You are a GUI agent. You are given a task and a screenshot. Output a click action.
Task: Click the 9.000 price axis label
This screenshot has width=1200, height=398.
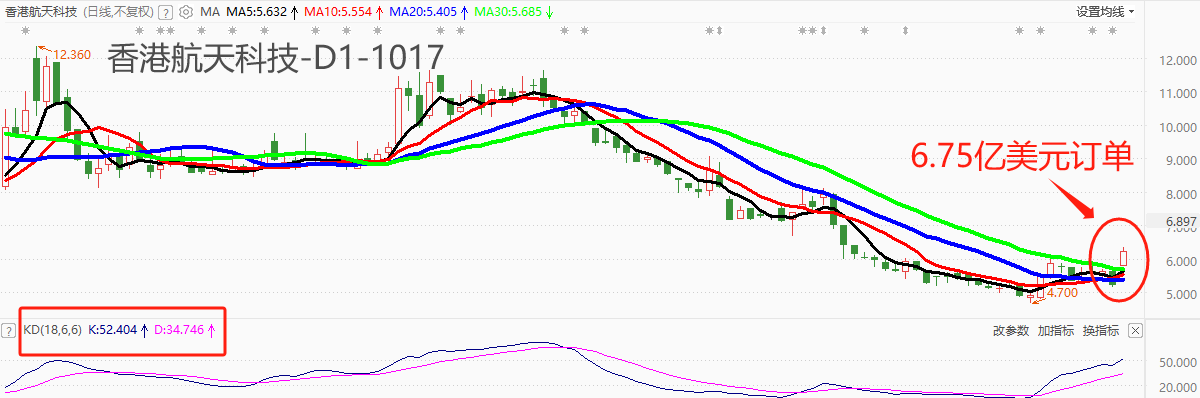[x=1181, y=160]
